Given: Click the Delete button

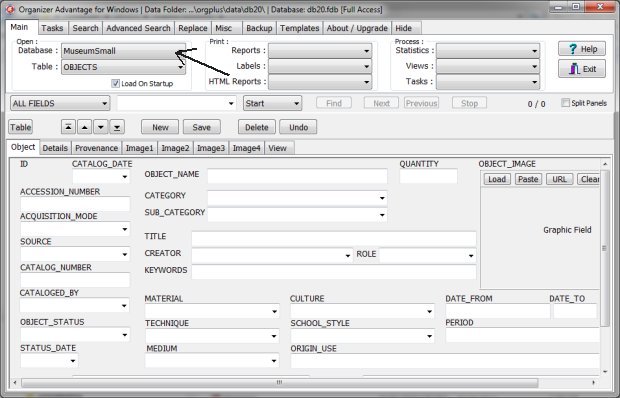Looking at the screenshot, I should 257,127.
